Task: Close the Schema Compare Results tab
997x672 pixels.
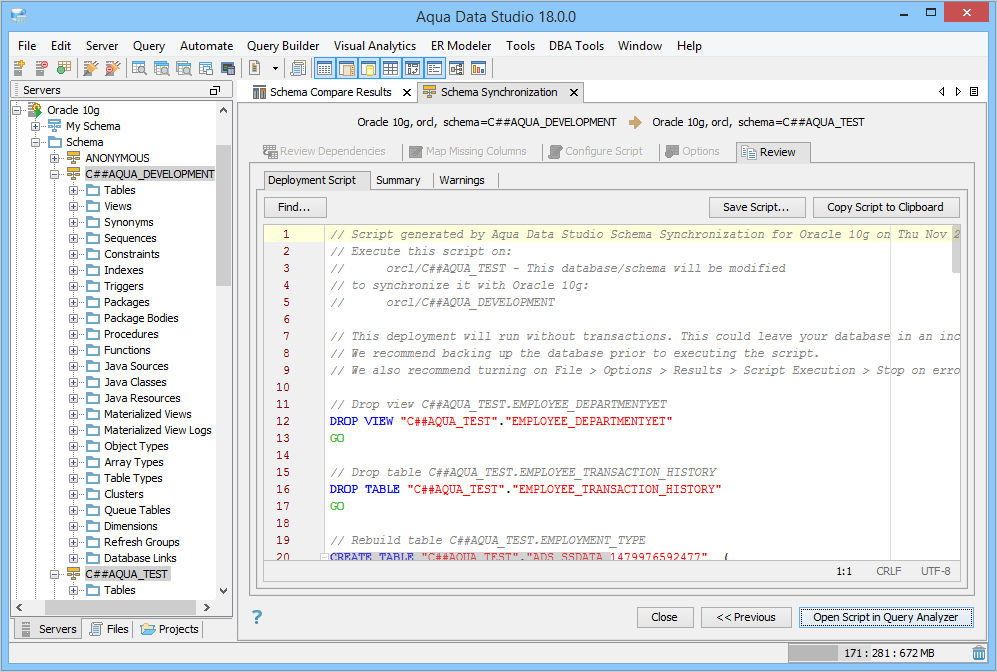Action: pyautogui.click(x=407, y=93)
